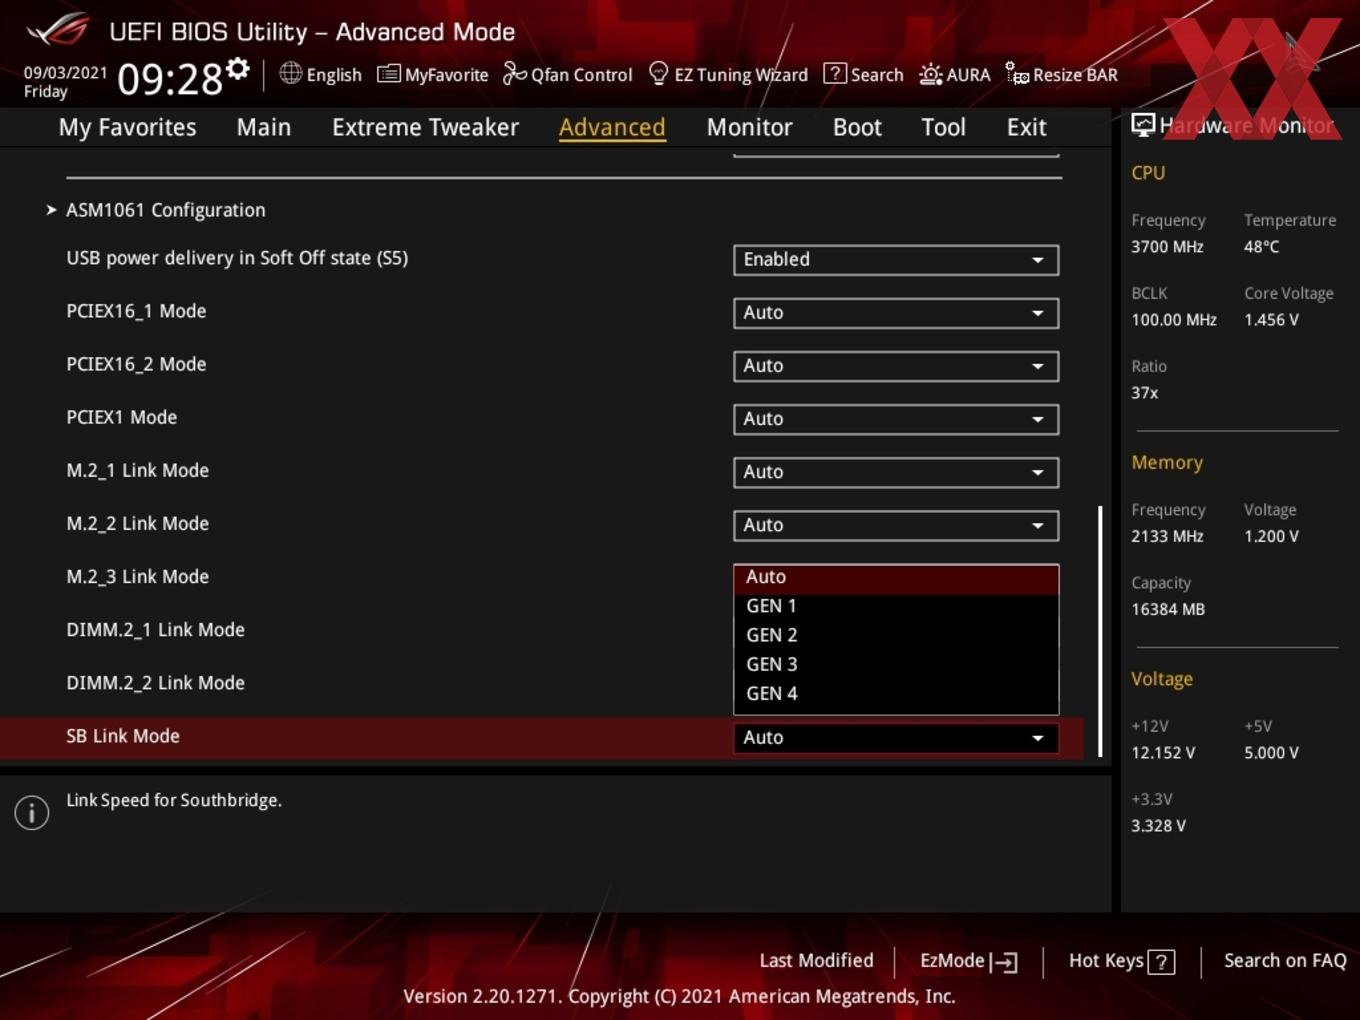Viewport: 1360px width, 1020px height.
Task: Select the DIMM.2_1 Link Mode row
Action: 155,630
